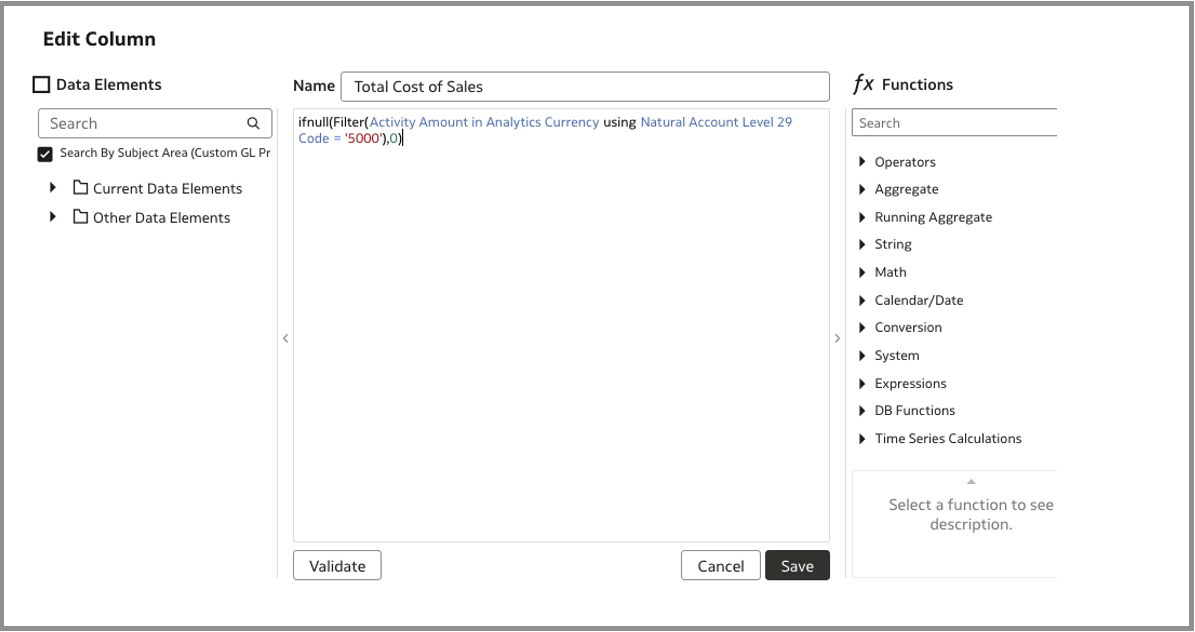Toggle the Data Elements checkbox

(x=42, y=86)
